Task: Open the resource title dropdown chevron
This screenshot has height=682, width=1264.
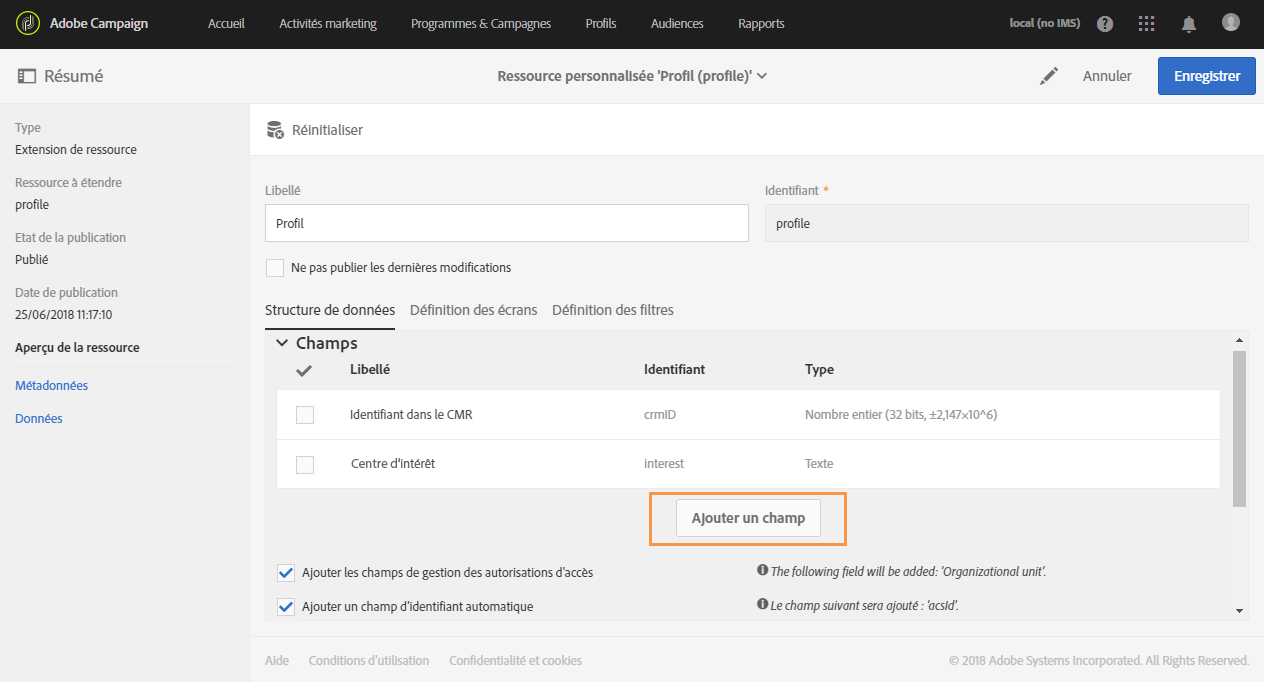Action: [x=762, y=76]
